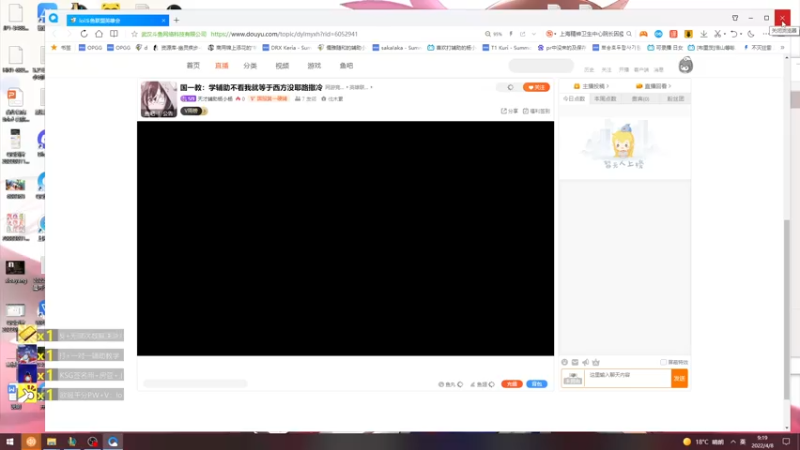The height and width of the screenshot is (450, 800).
Task: Open the envelope icon above chat input
Action: pyautogui.click(x=575, y=362)
